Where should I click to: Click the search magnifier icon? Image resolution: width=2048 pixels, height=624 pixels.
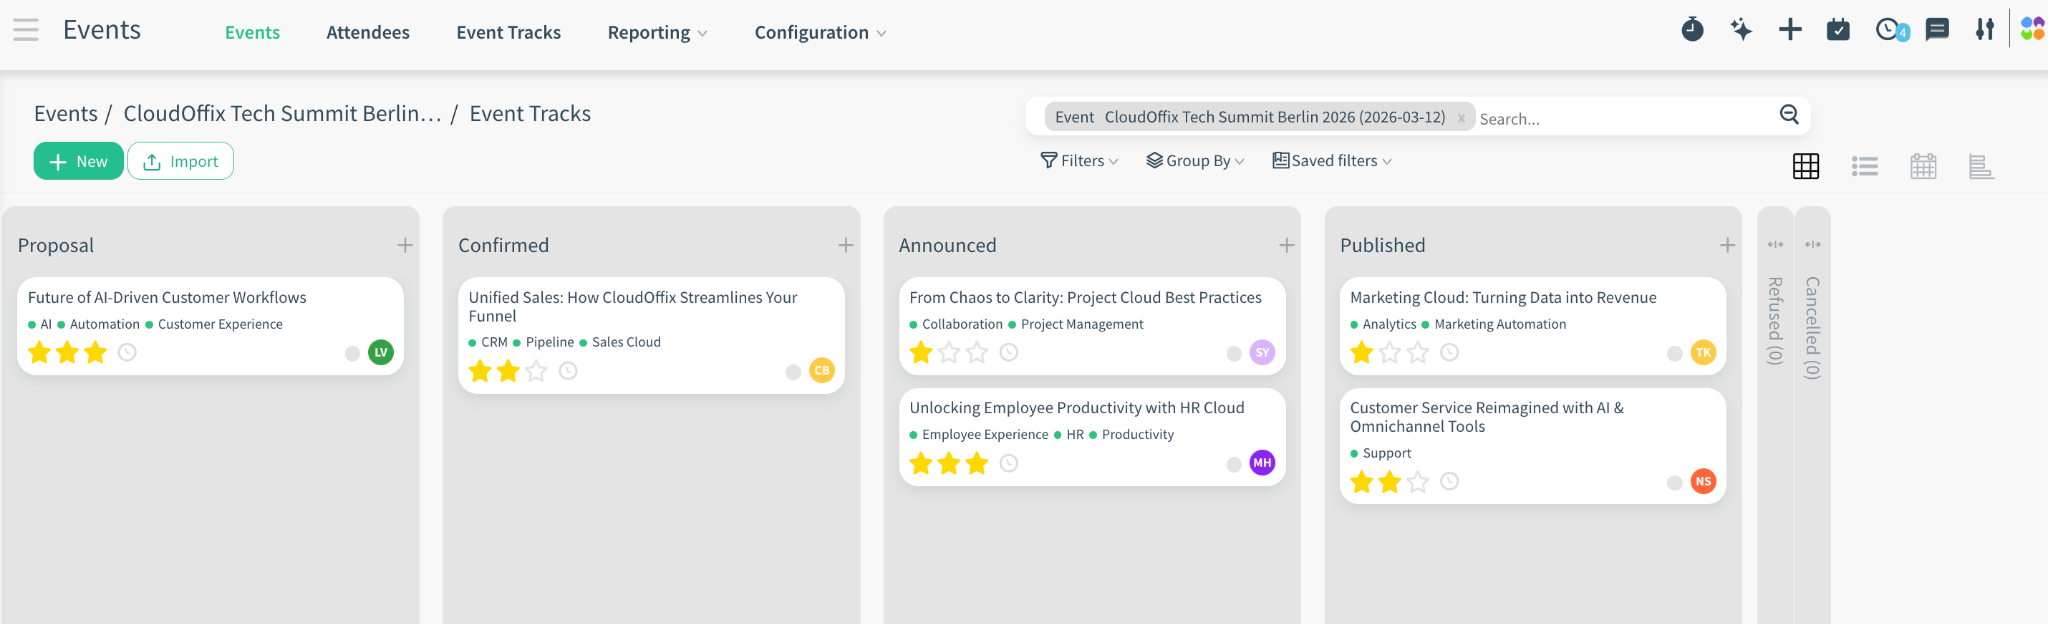click(1789, 115)
